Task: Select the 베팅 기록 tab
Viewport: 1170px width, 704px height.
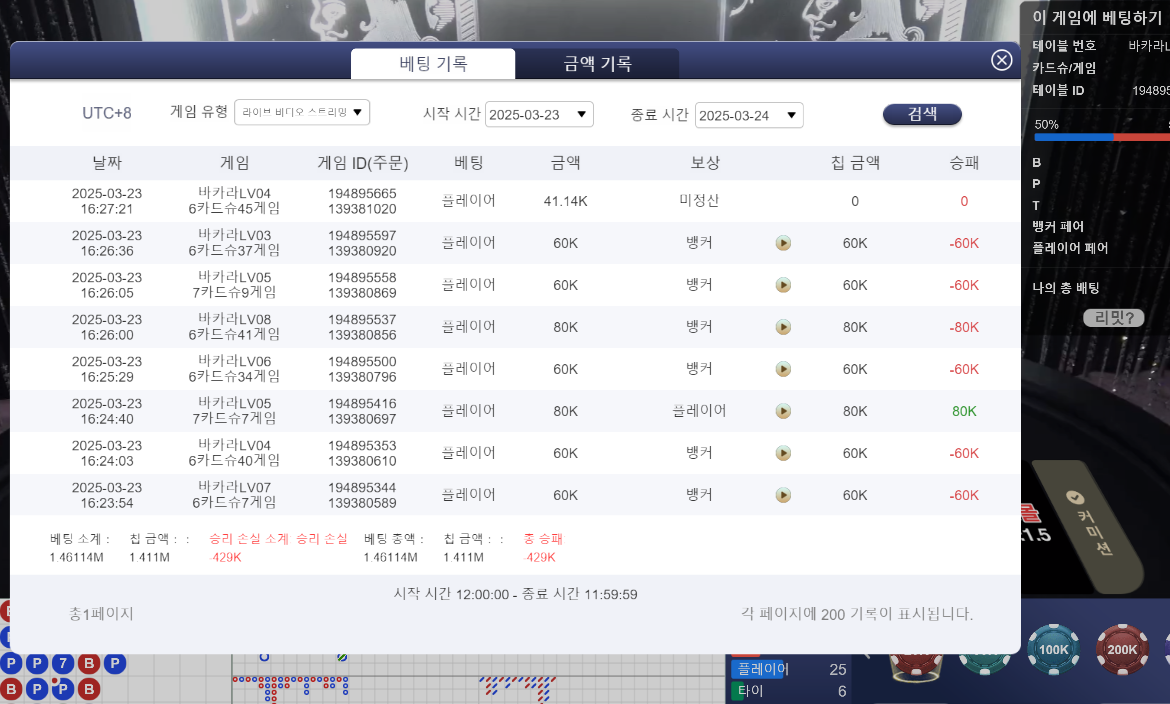Action: point(433,64)
